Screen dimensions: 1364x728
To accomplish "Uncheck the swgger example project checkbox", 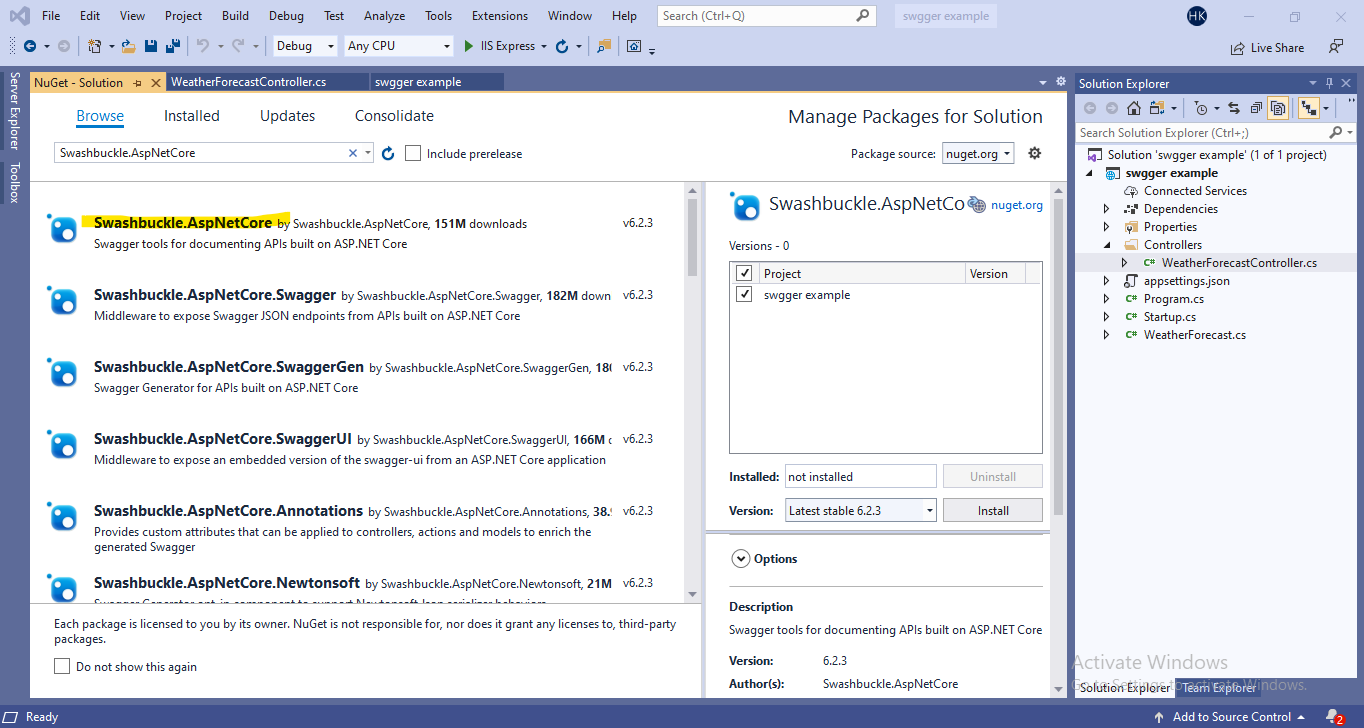I will (x=744, y=294).
